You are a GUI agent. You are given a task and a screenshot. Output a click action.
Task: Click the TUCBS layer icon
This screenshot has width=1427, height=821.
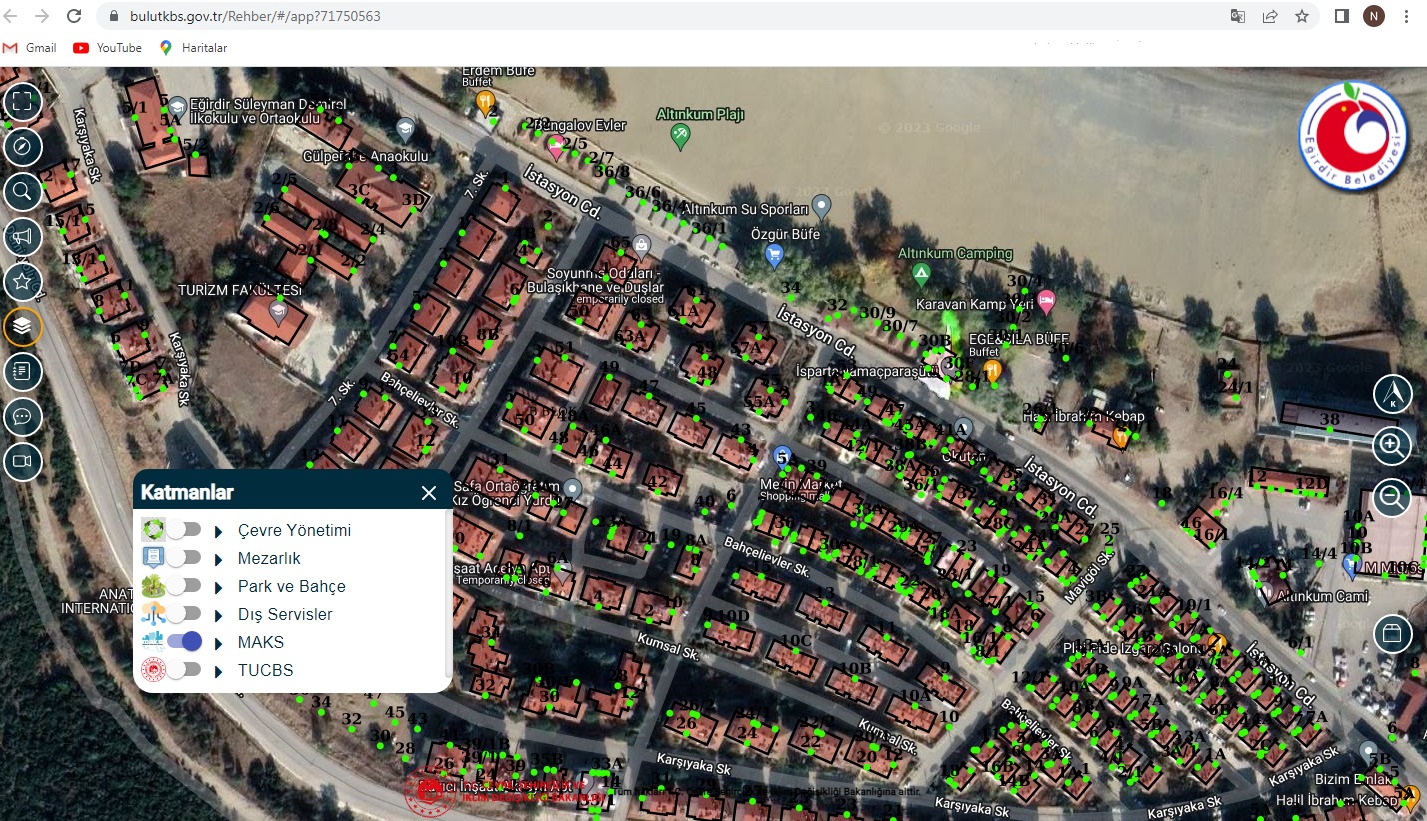click(153, 670)
